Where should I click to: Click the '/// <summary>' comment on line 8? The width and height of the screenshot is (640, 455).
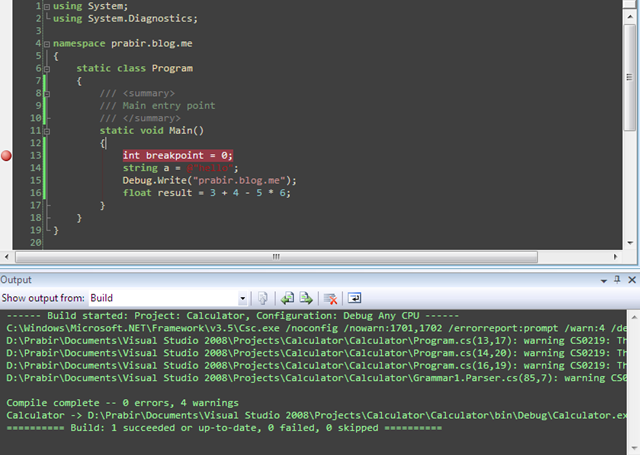pos(137,93)
